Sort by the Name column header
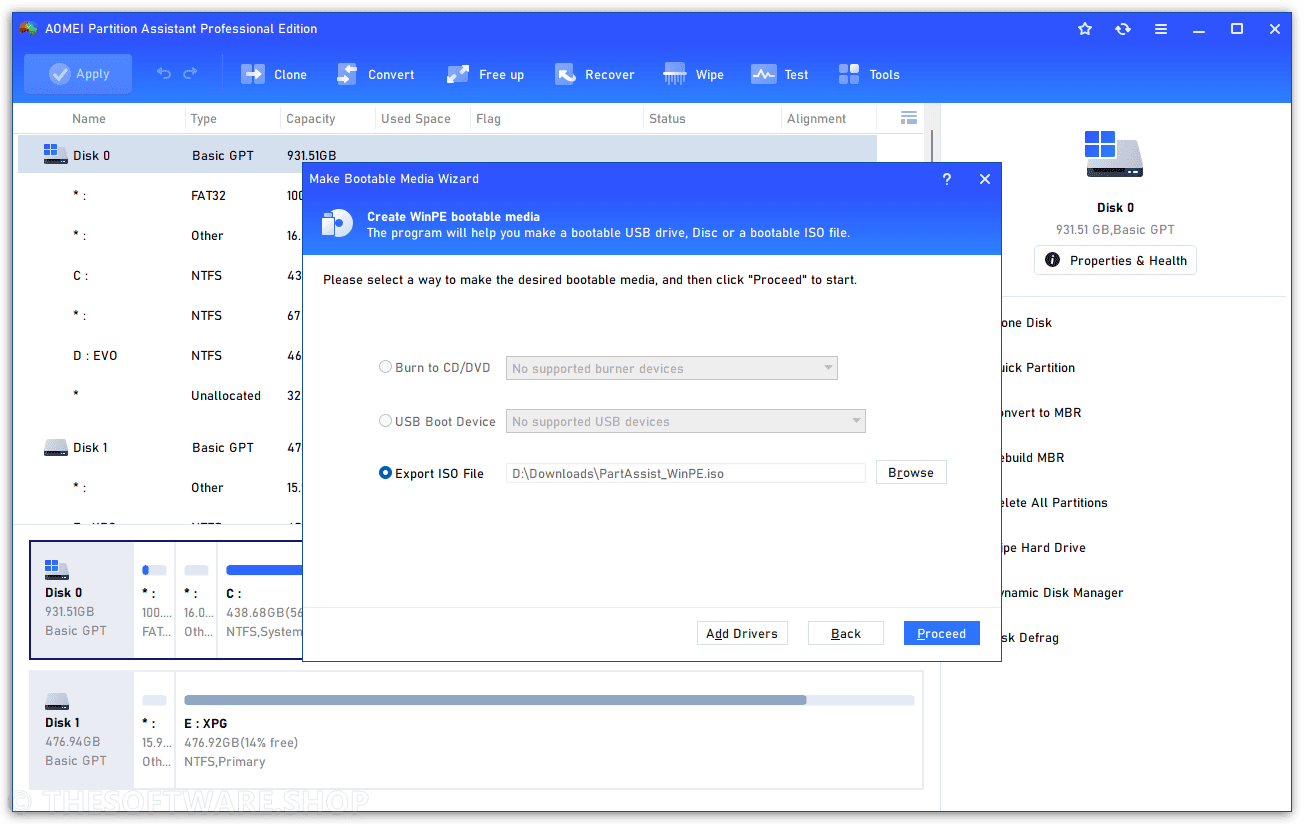Viewport: 1304px width, 824px height. 89,118
